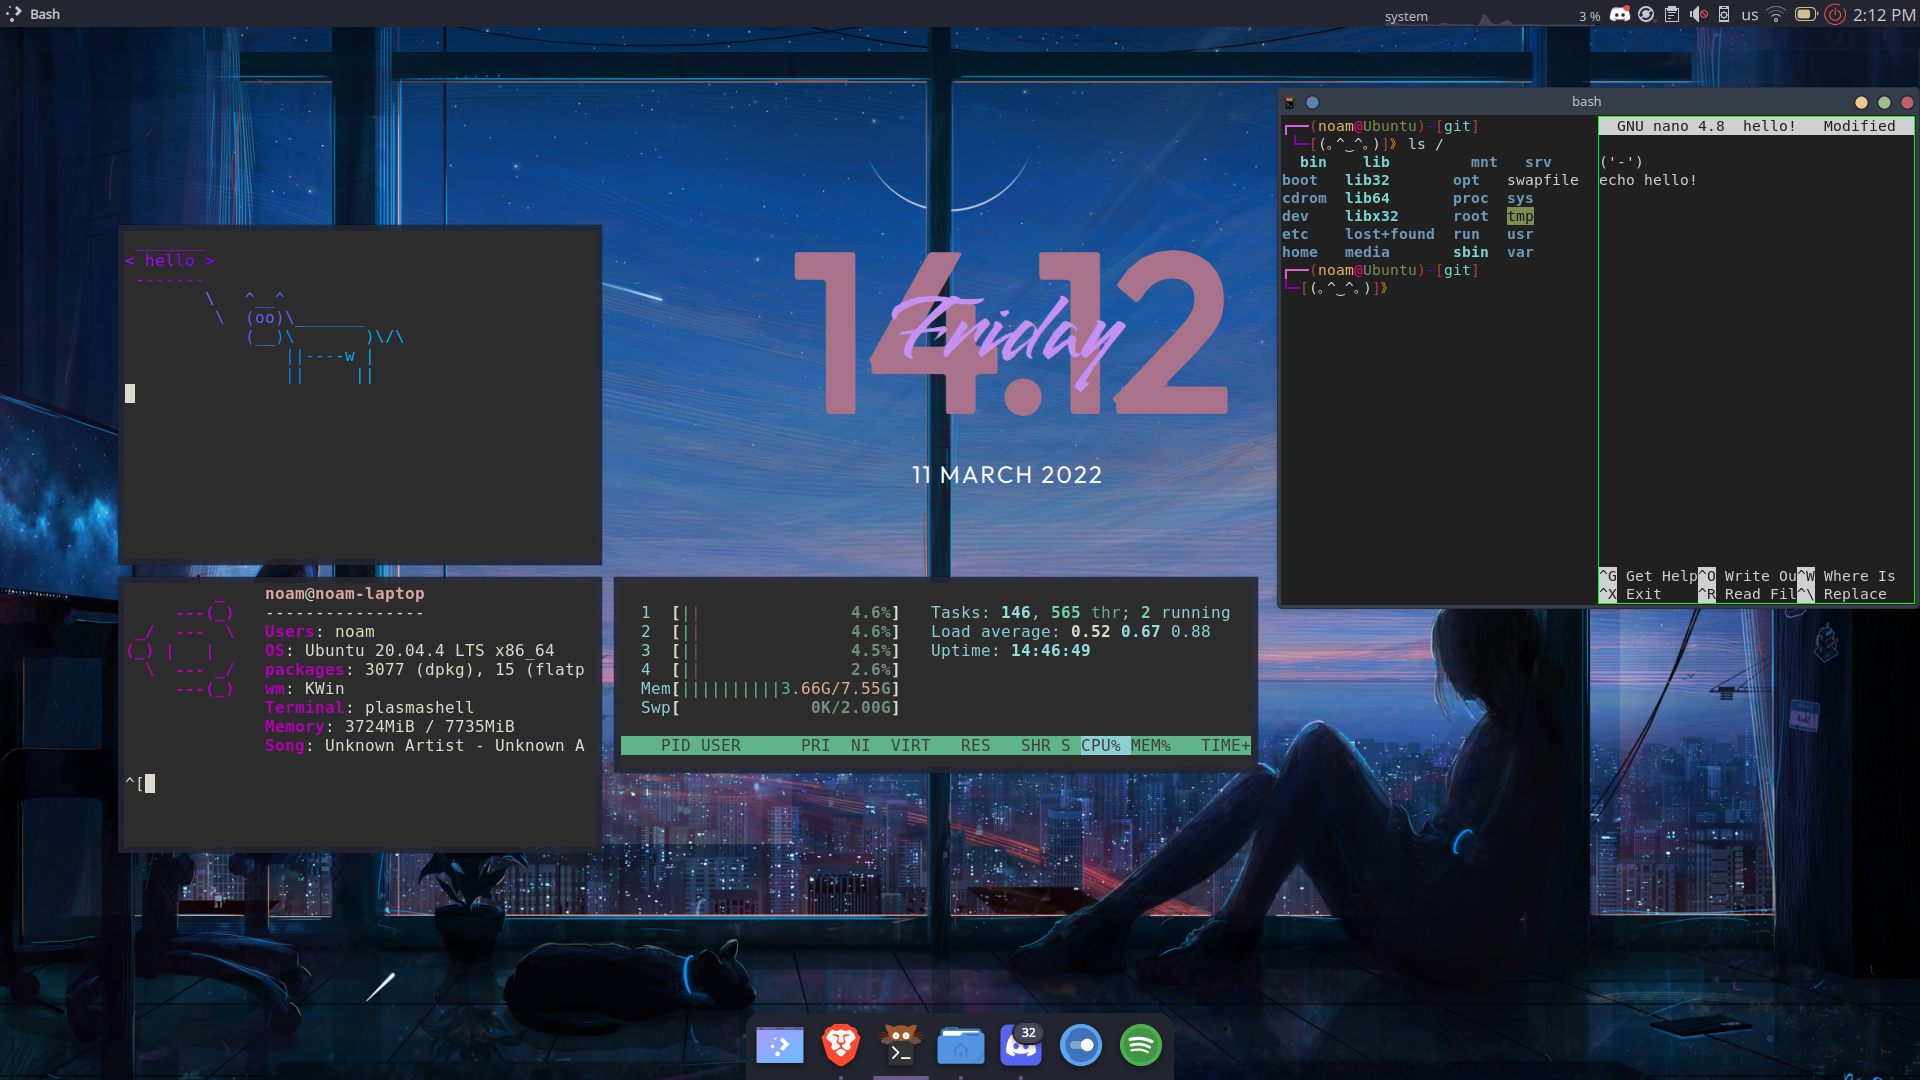Open the Kitty terminal dock icon
The width and height of the screenshot is (1920, 1080).
pyautogui.click(x=900, y=1046)
